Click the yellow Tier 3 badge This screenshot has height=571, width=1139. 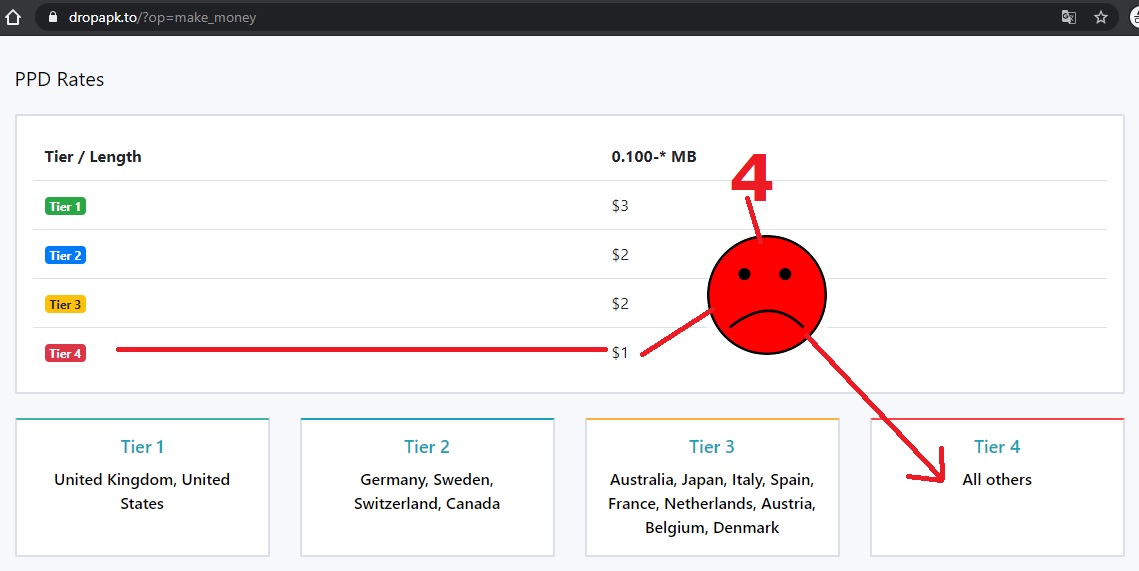click(x=66, y=304)
